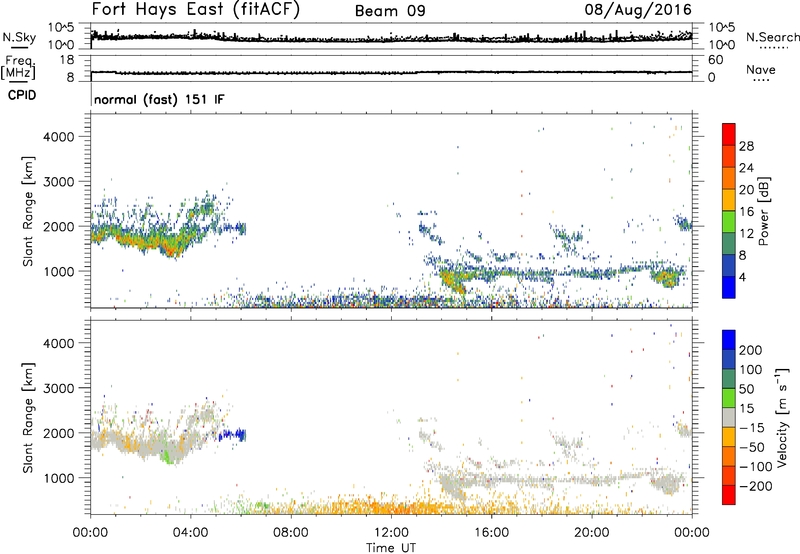
Task: Click the blue velocity patch near 06:00 at 2000 km
Action: point(233,435)
